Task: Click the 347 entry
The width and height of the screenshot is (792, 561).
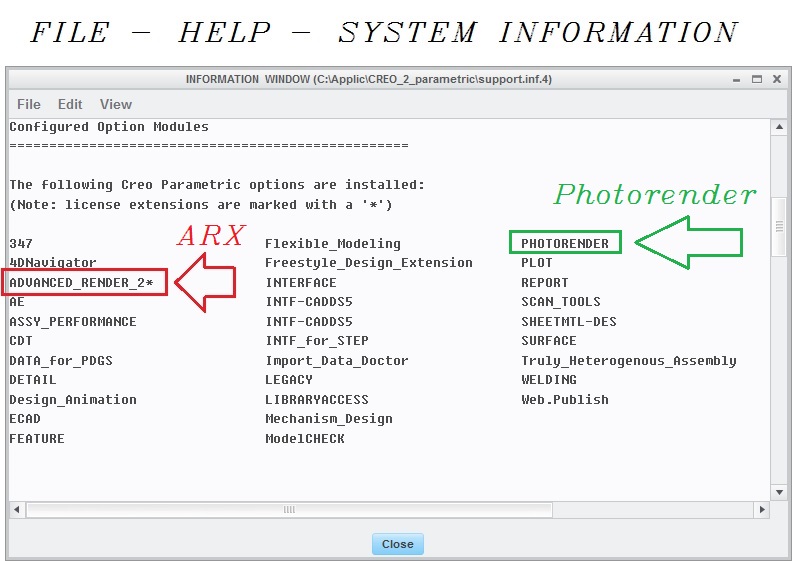Action: [x=21, y=243]
